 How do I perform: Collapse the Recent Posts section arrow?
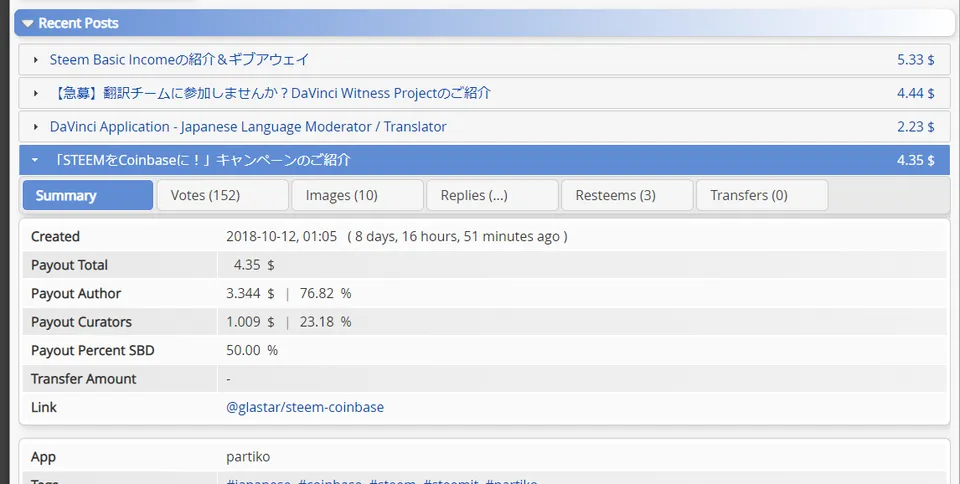27,24
